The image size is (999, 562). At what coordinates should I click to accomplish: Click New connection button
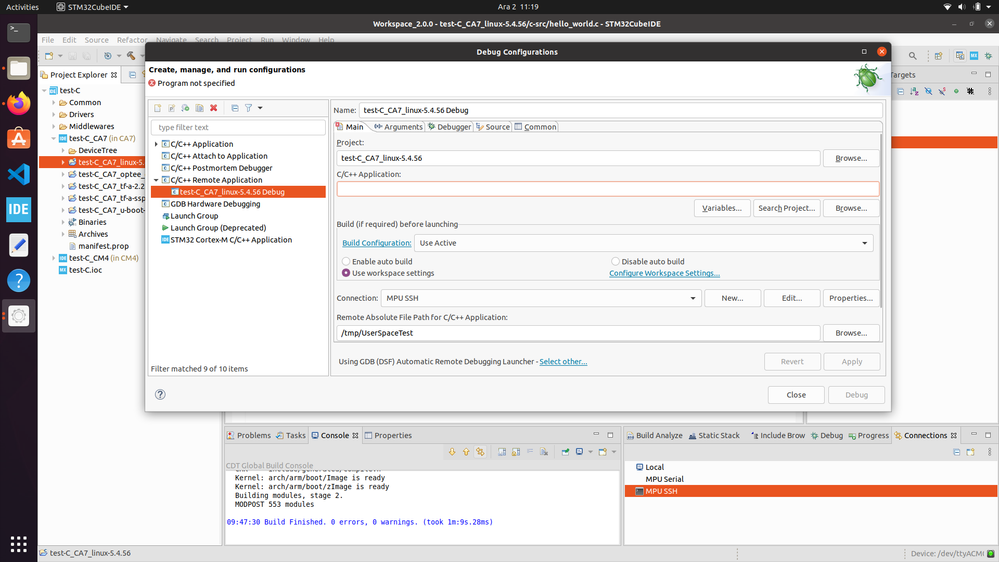732,298
